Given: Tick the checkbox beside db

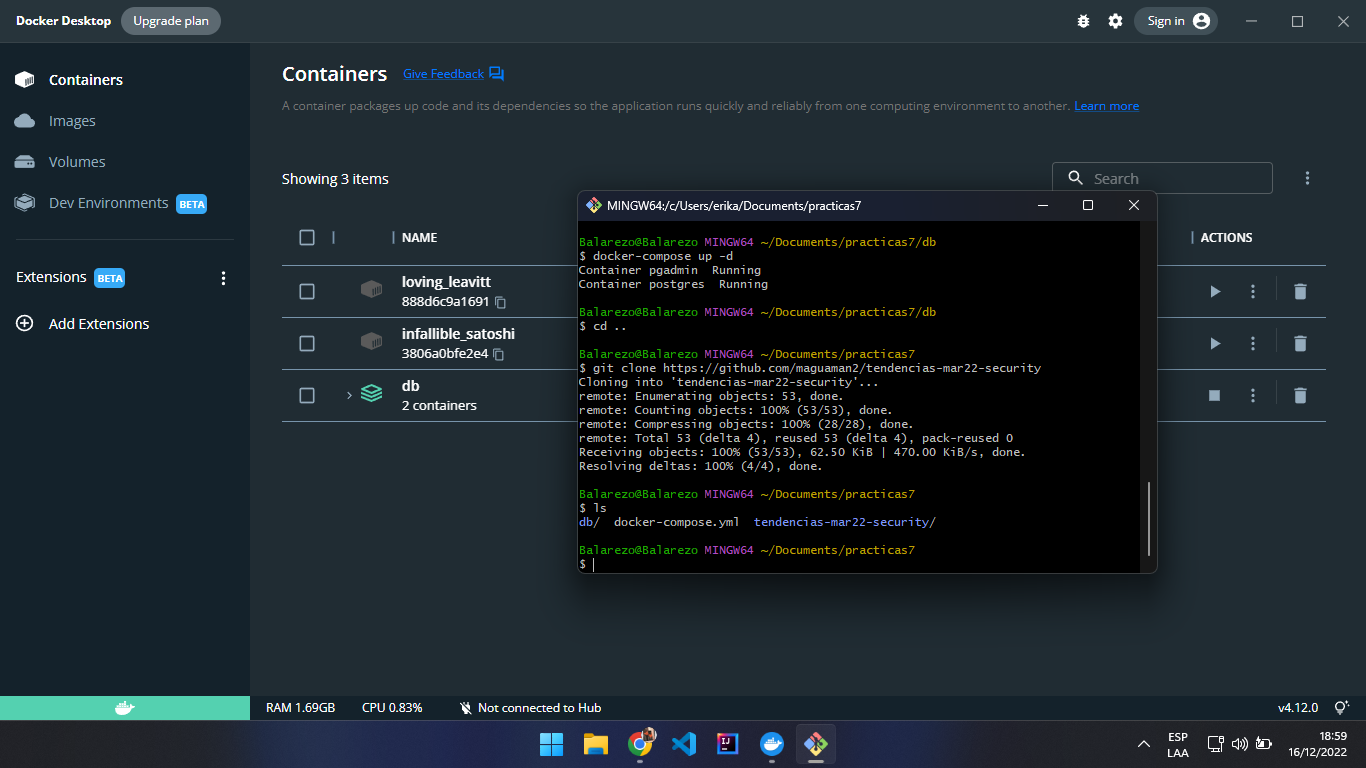Looking at the screenshot, I should [x=307, y=395].
